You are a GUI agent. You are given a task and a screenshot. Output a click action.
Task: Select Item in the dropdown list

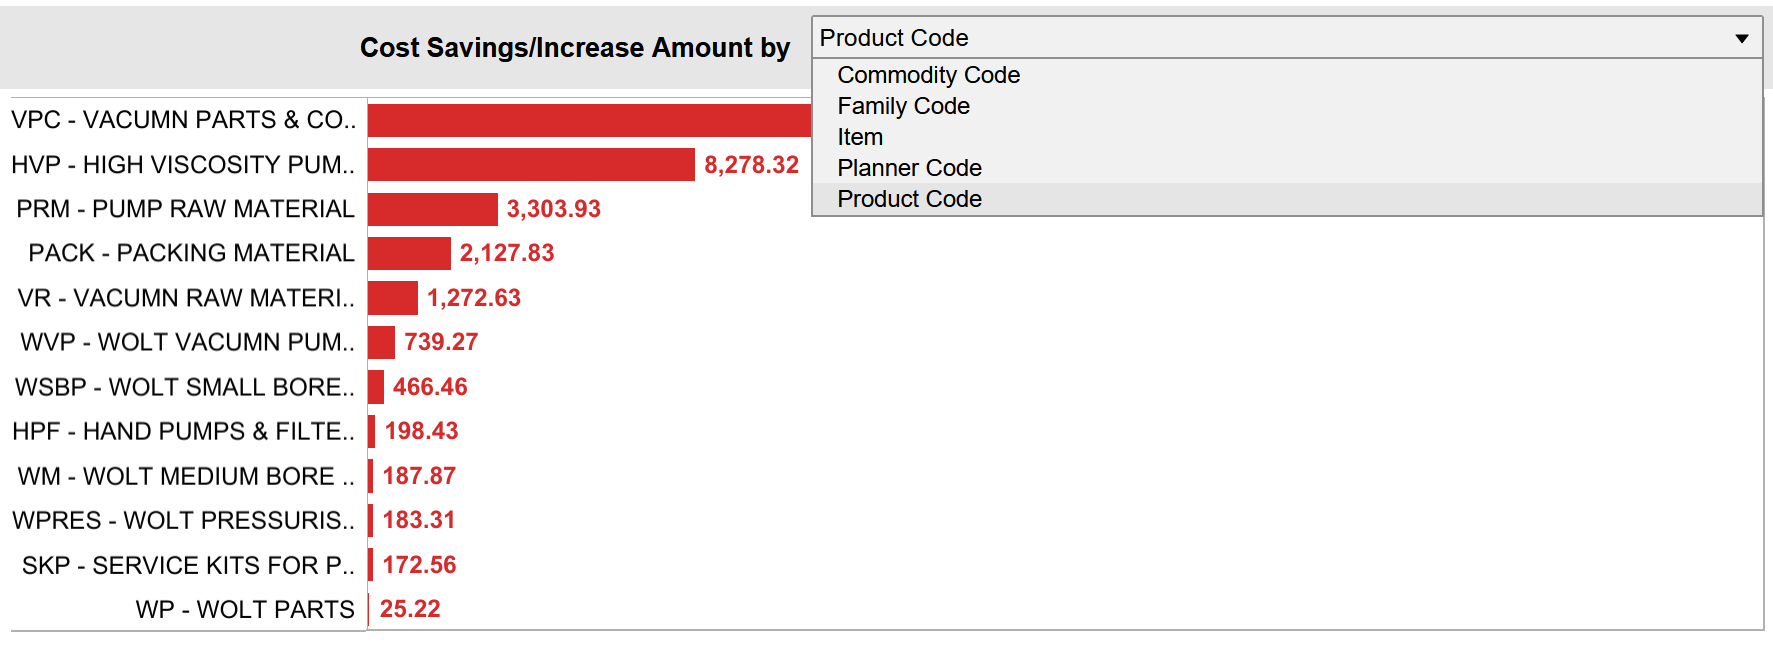click(860, 137)
